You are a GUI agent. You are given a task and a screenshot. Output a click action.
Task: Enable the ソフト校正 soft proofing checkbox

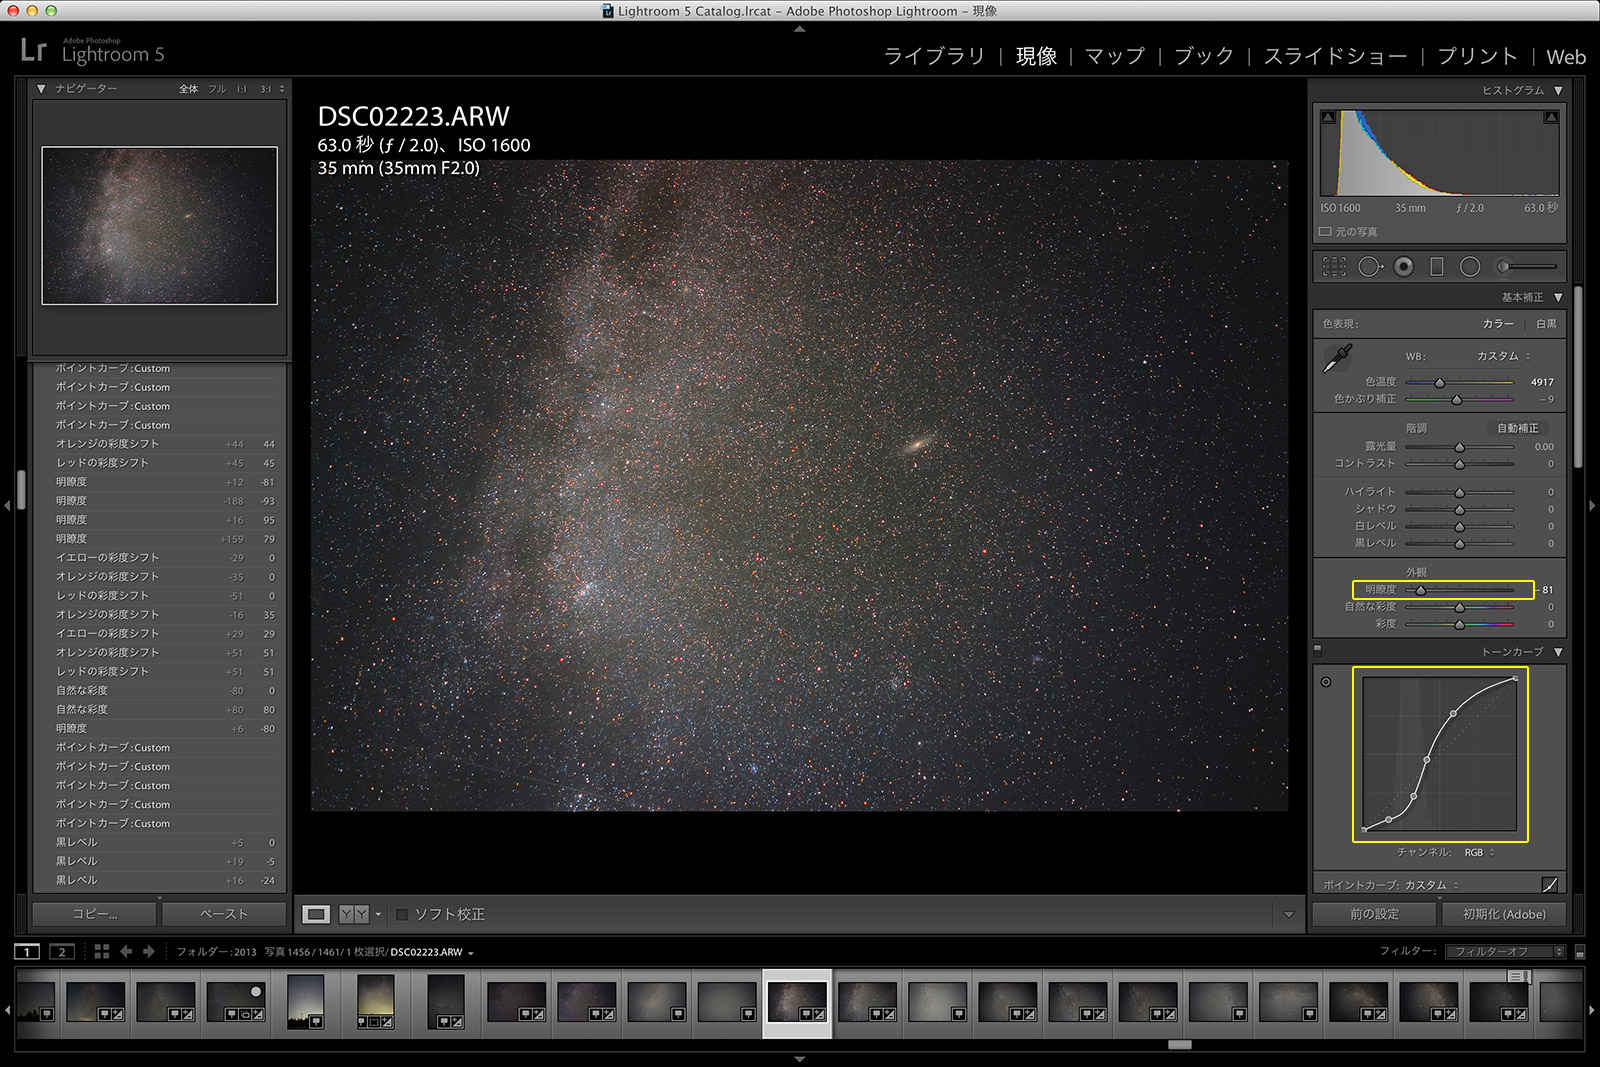click(402, 914)
